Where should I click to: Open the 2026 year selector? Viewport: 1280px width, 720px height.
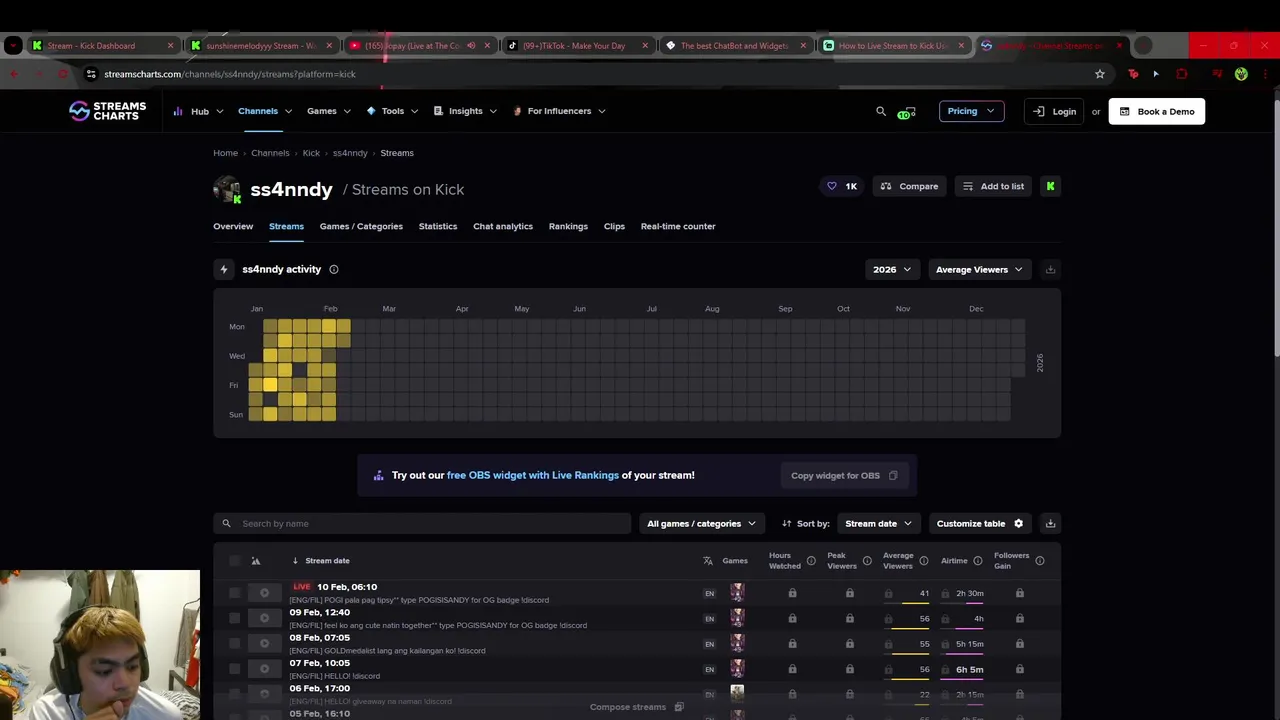pos(892,269)
